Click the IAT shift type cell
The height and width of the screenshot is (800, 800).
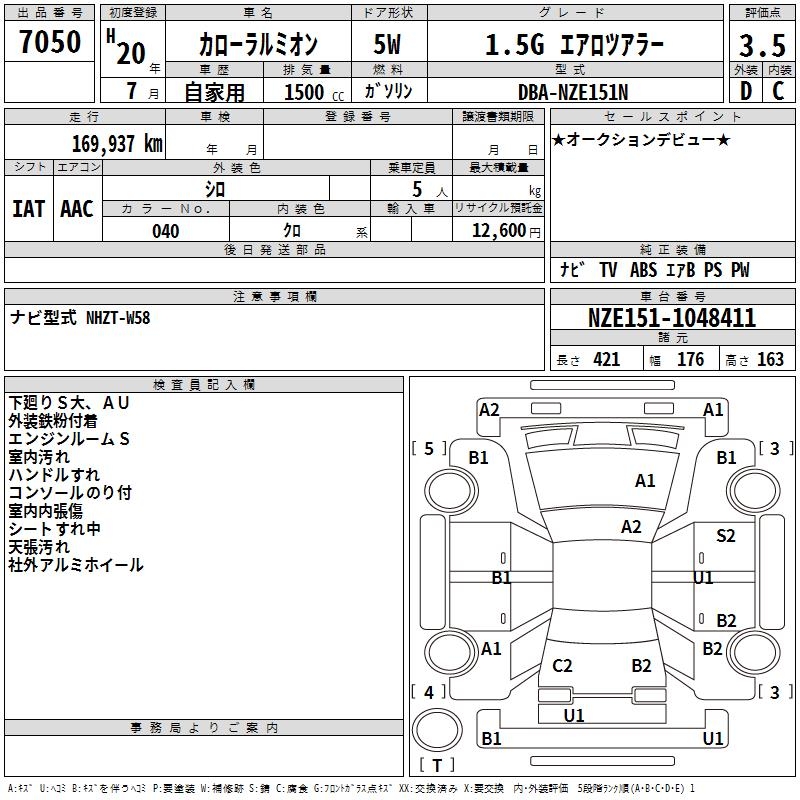tap(29, 209)
